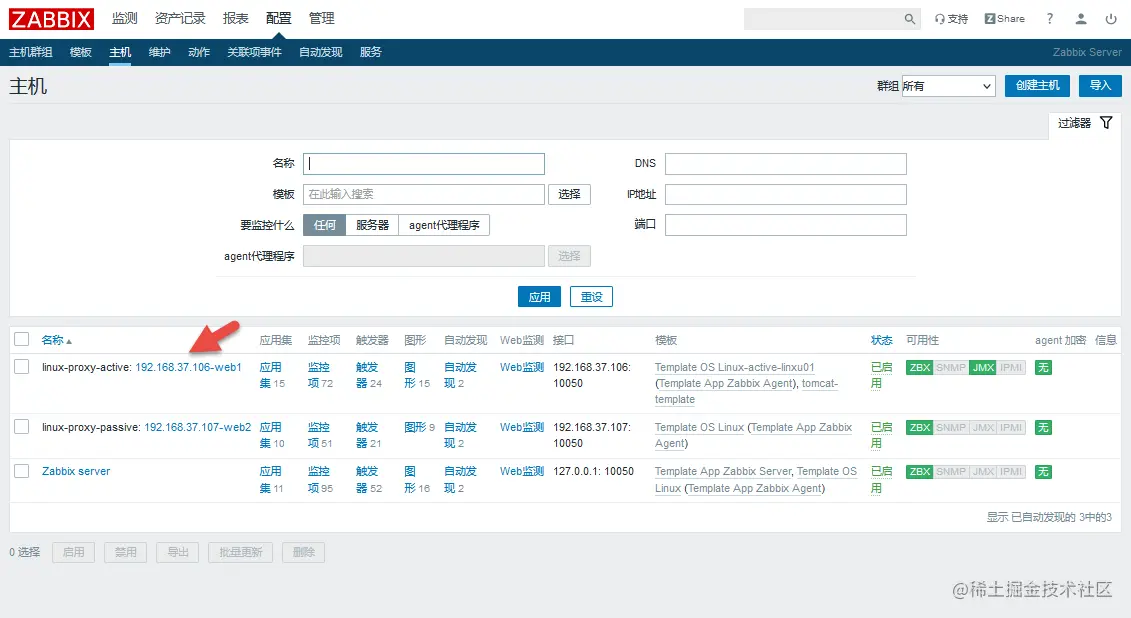Open 图形 9 for linux-proxy-passive
This screenshot has width=1131, height=618.
pos(420,427)
